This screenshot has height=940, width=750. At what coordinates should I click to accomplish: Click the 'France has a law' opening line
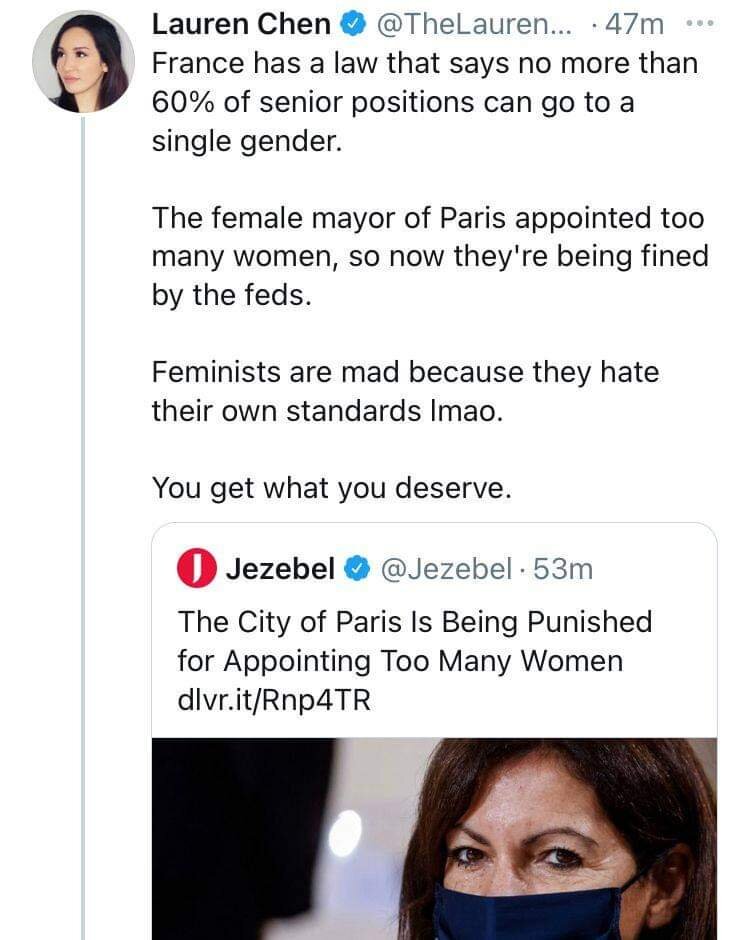tap(425, 63)
